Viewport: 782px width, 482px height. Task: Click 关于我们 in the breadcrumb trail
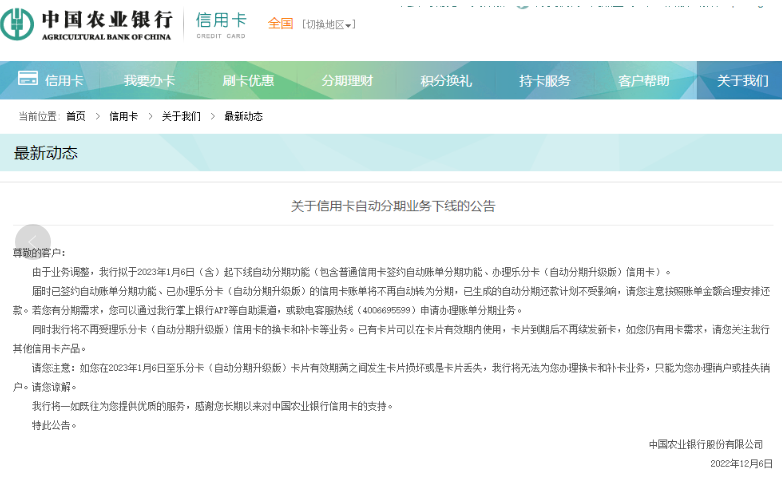point(181,117)
